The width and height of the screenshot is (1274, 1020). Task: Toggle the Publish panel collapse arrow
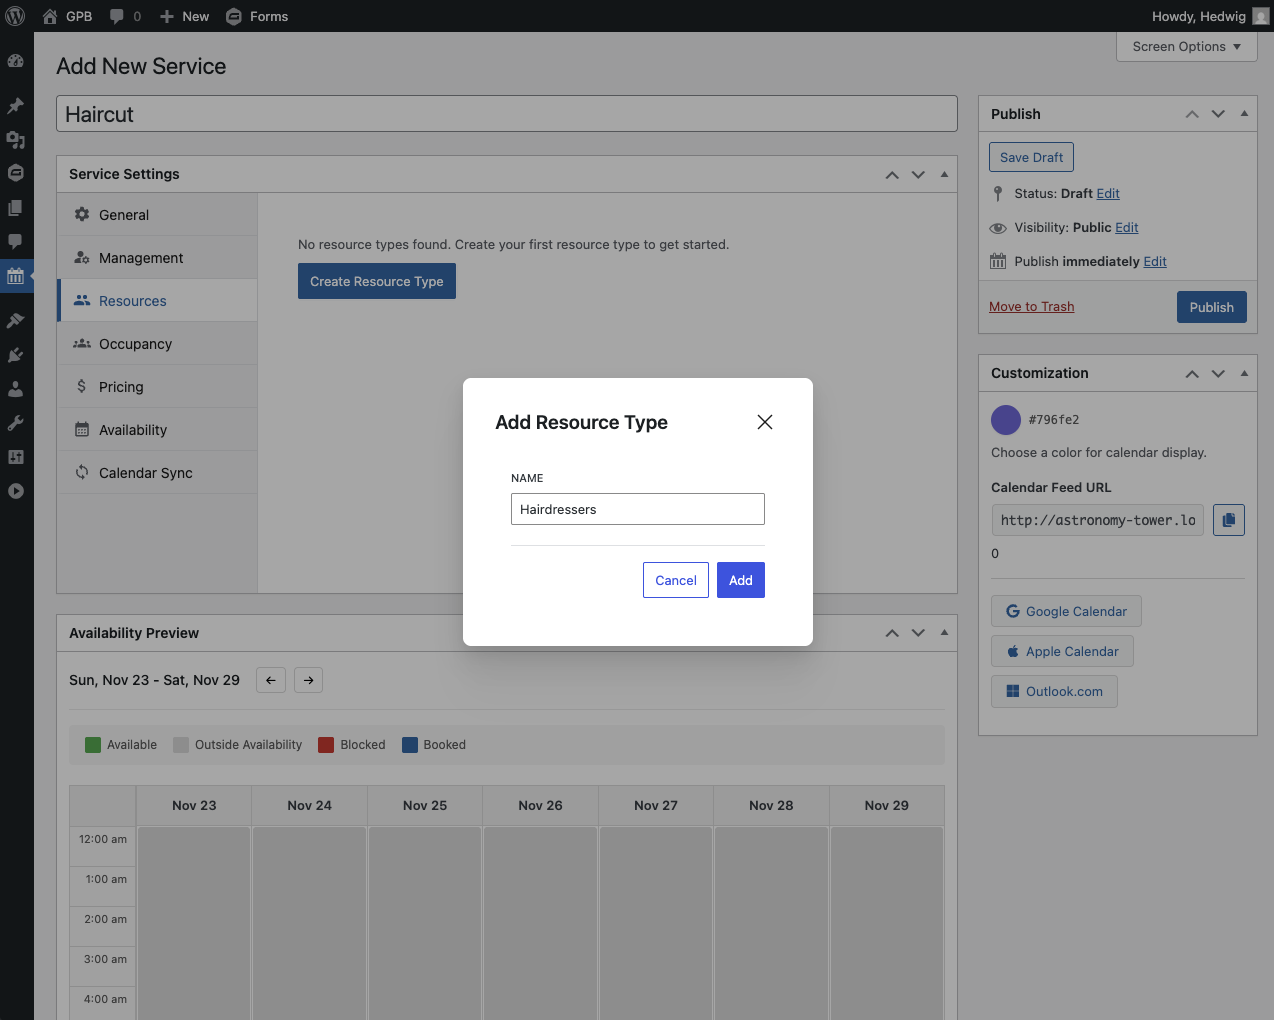(x=1244, y=114)
